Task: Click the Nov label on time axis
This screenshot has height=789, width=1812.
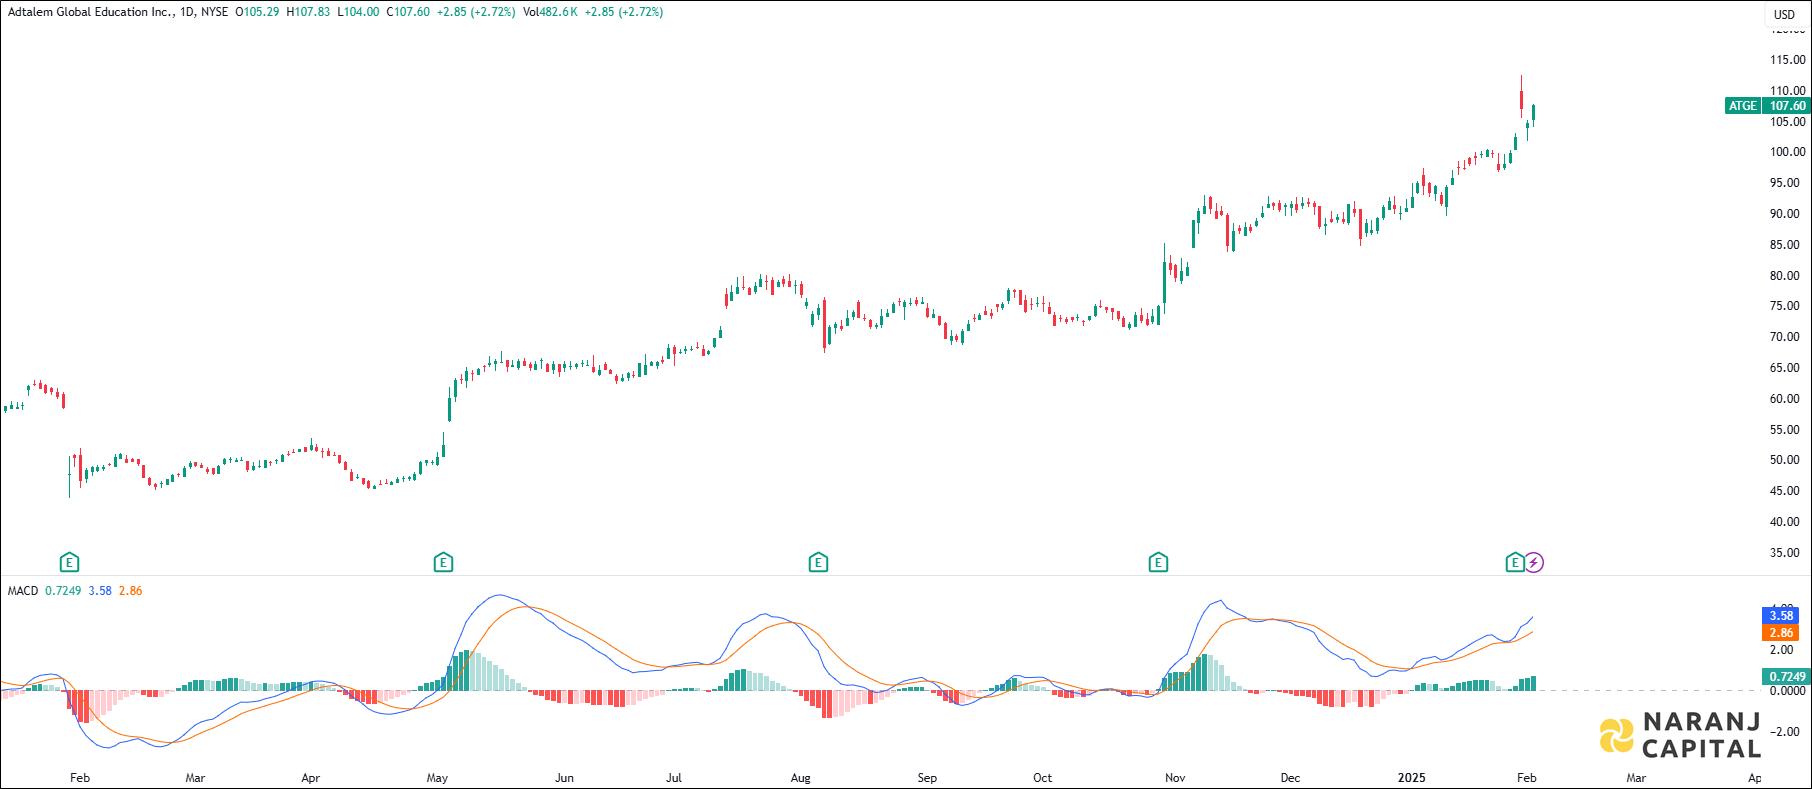Action: point(1175,778)
